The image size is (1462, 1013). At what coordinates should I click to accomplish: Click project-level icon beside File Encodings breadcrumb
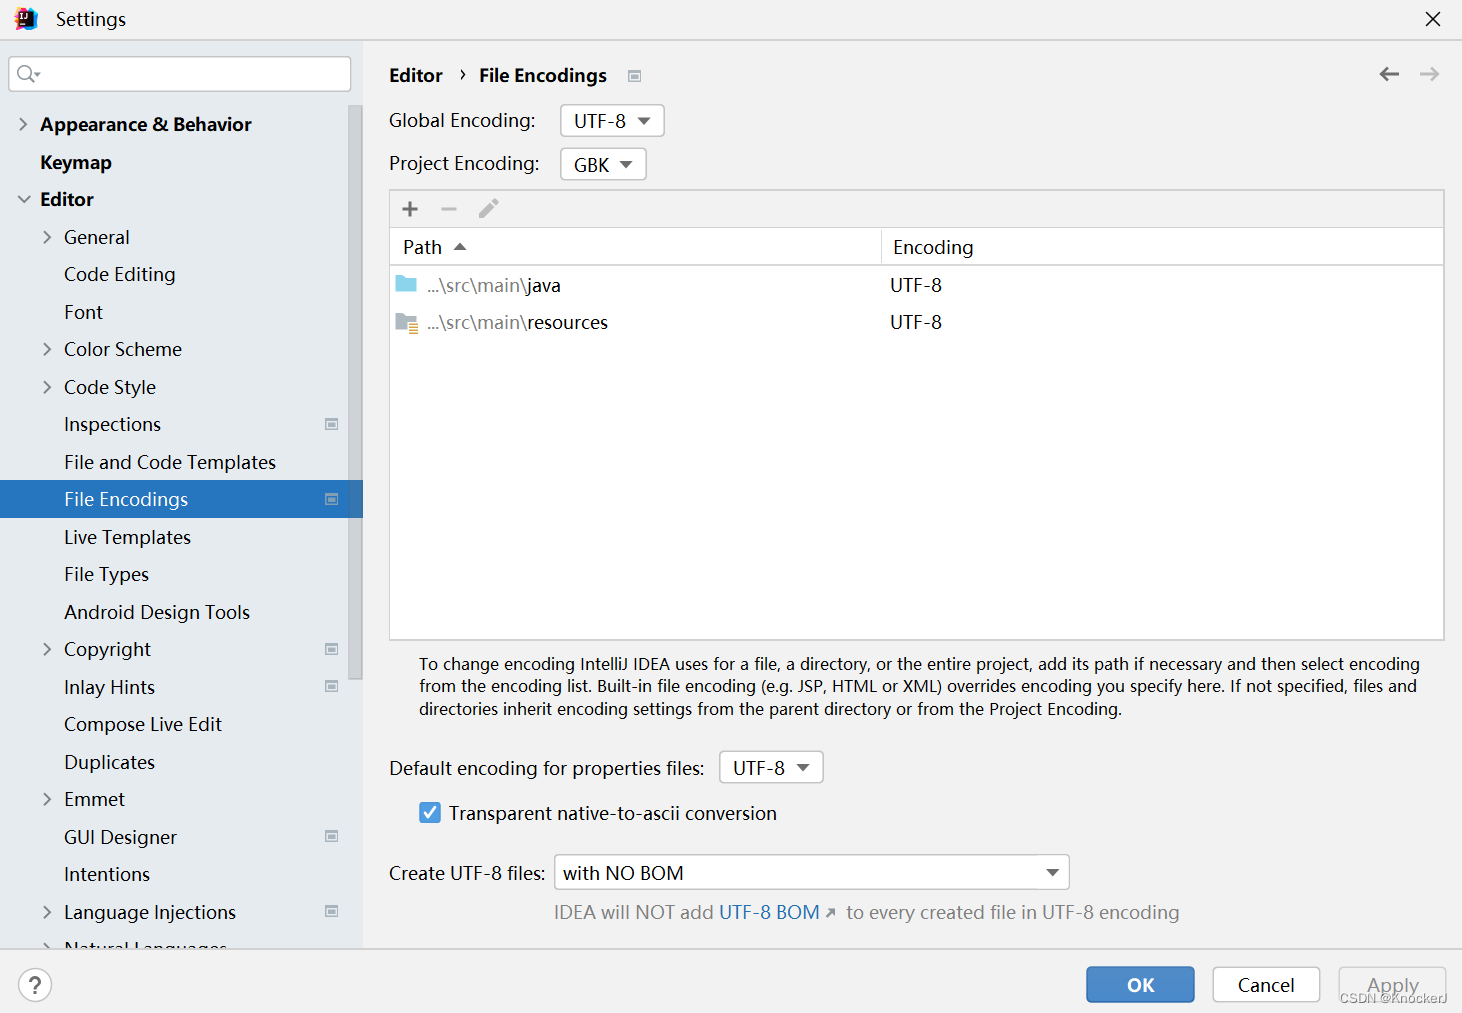(634, 76)
